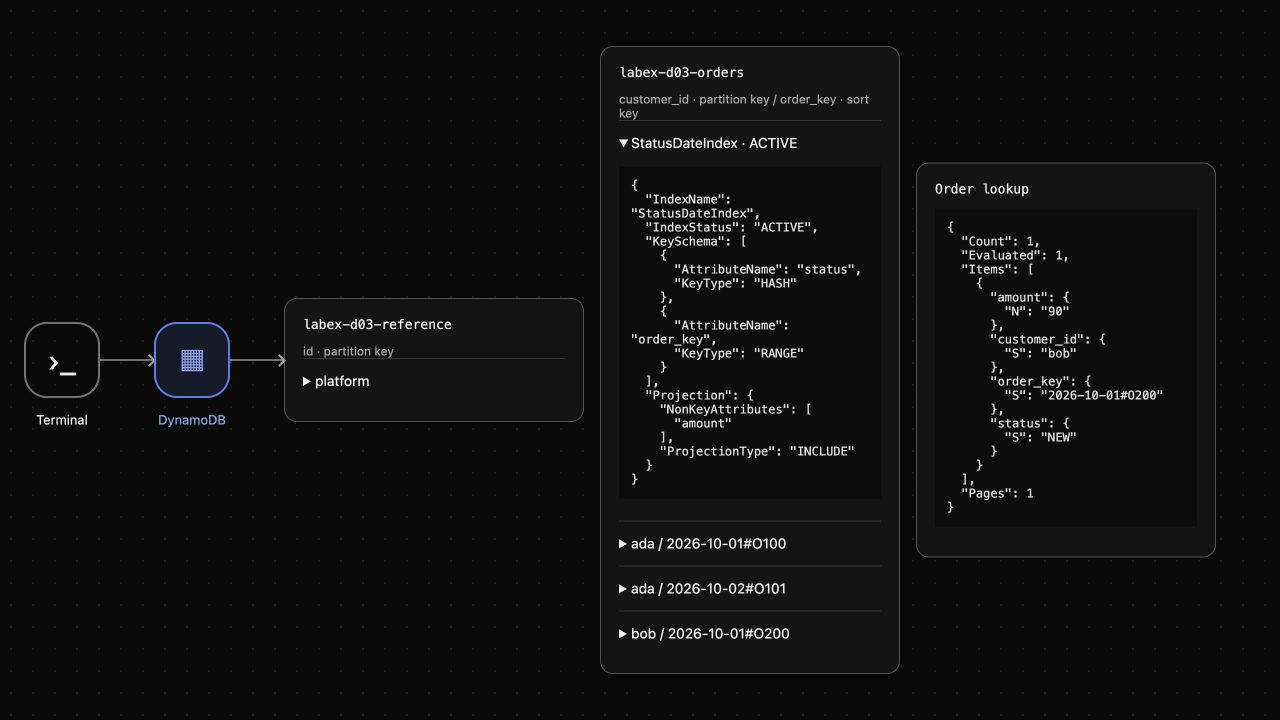Screen dimensions: 1280x720
Task: Click the "id · partition key" subtitle
Action: coord(348,351)
